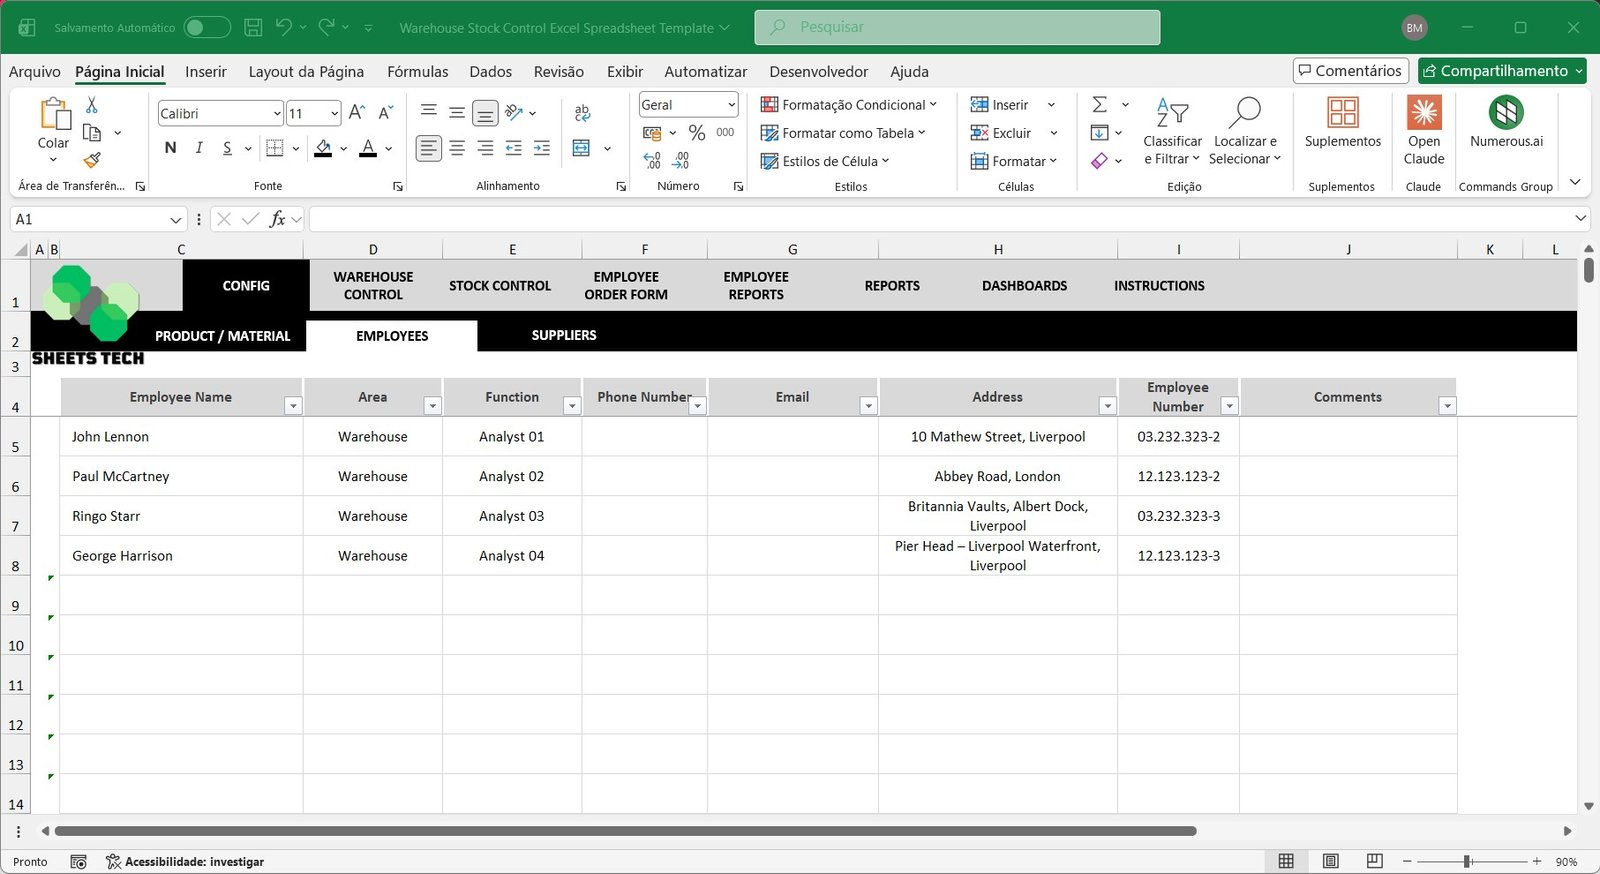
Task: Click the Save disk icon
Action: pos(254,28)
